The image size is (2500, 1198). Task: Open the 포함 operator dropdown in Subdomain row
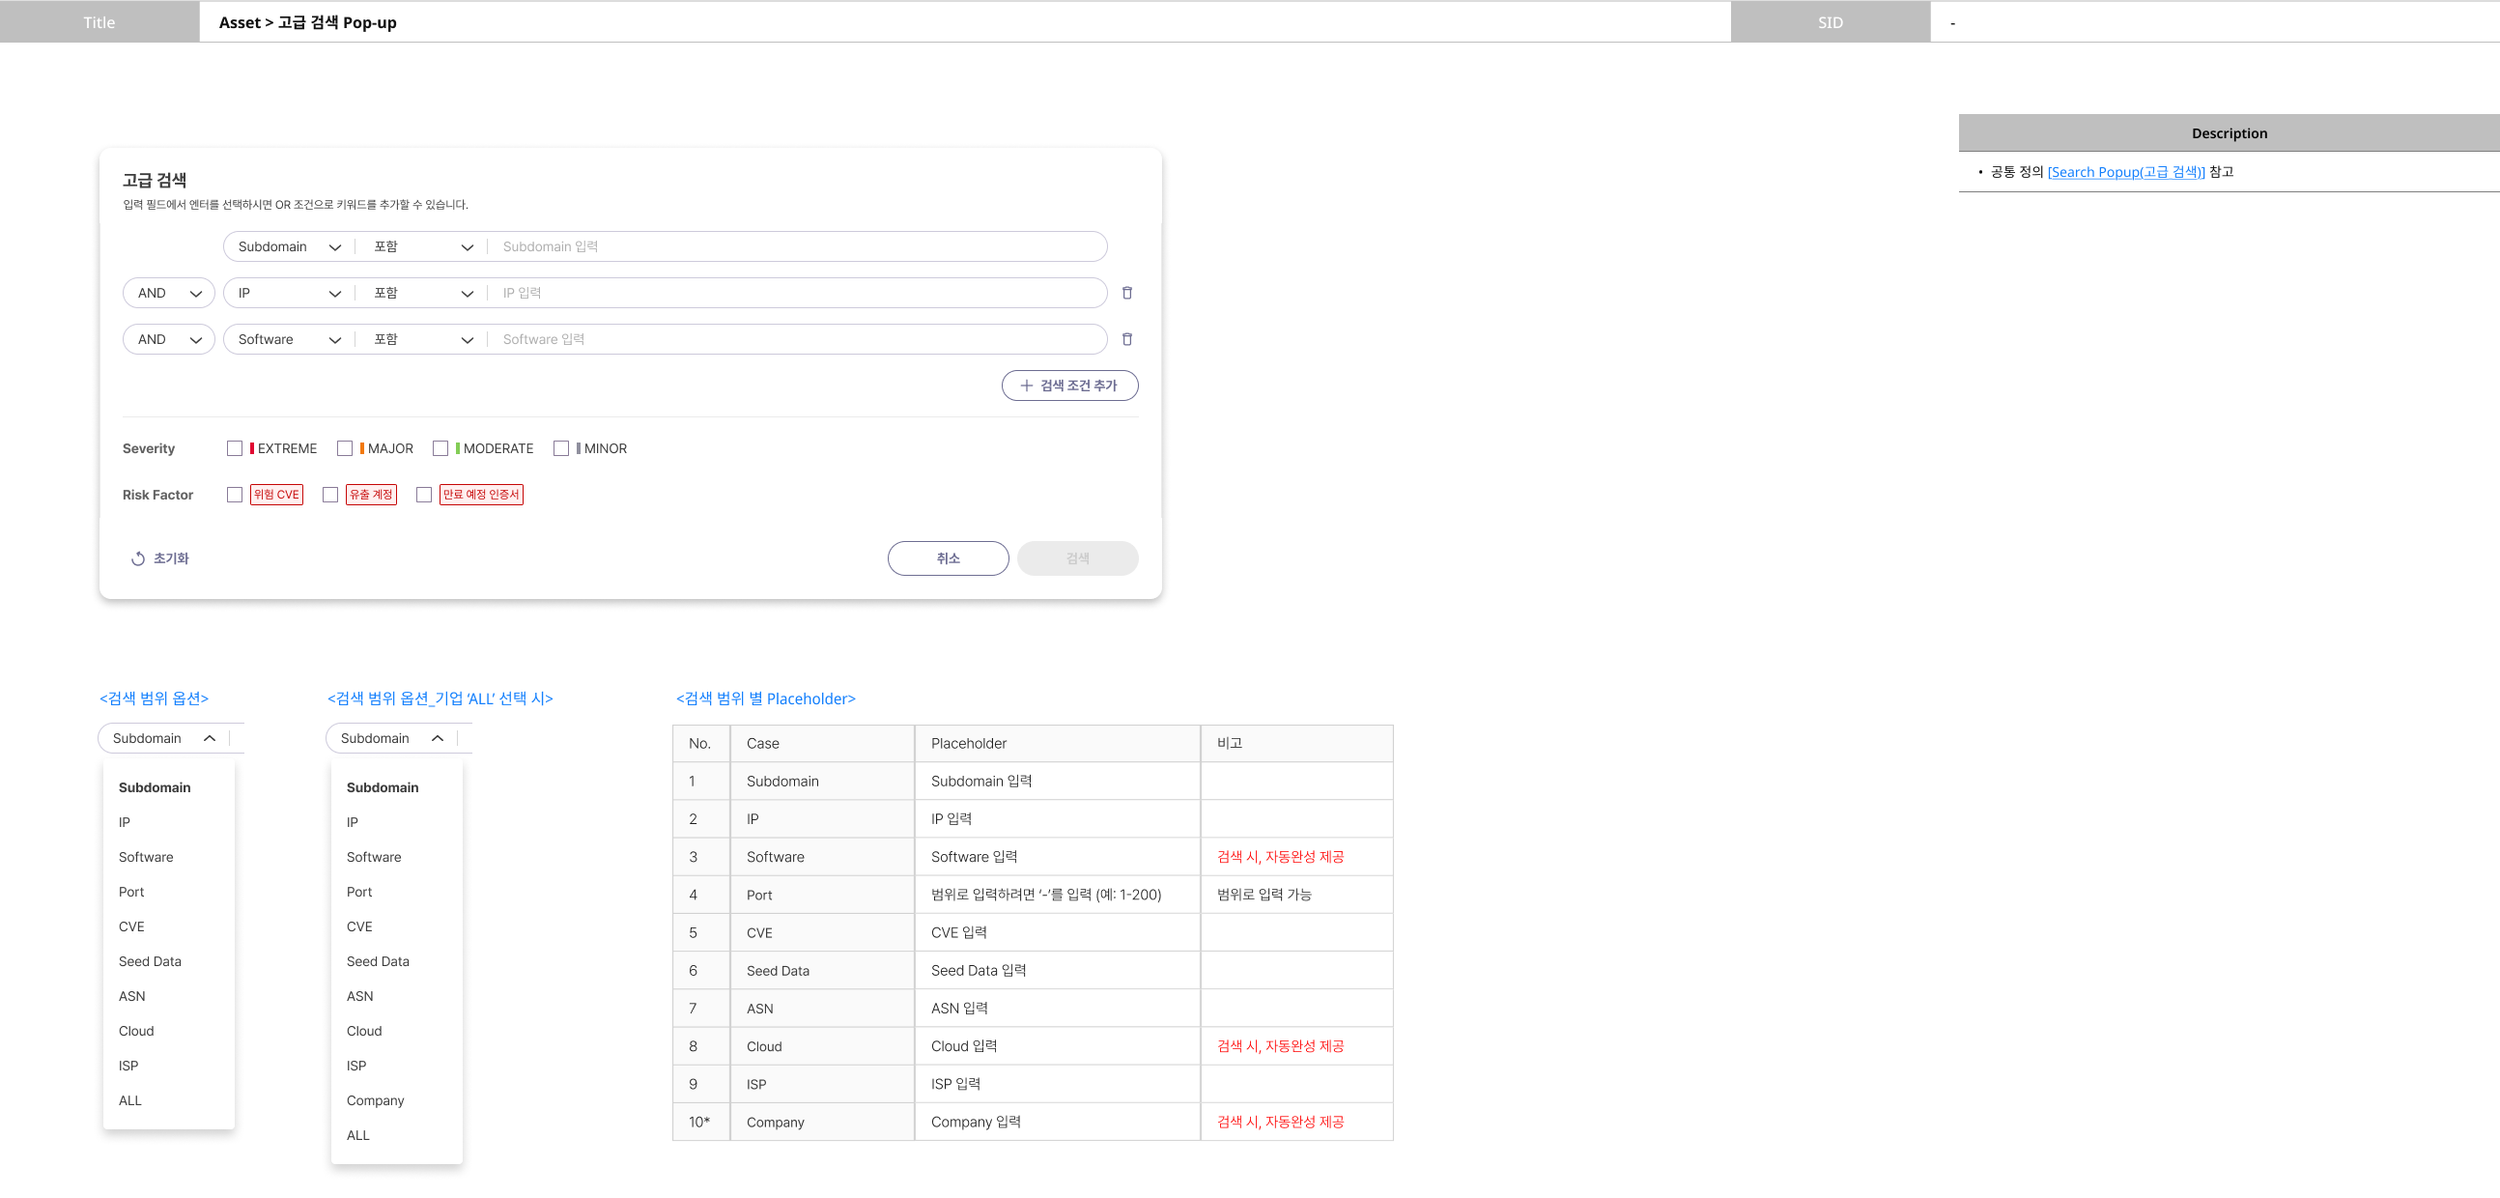pyautogui.click(x=423, y=247)
